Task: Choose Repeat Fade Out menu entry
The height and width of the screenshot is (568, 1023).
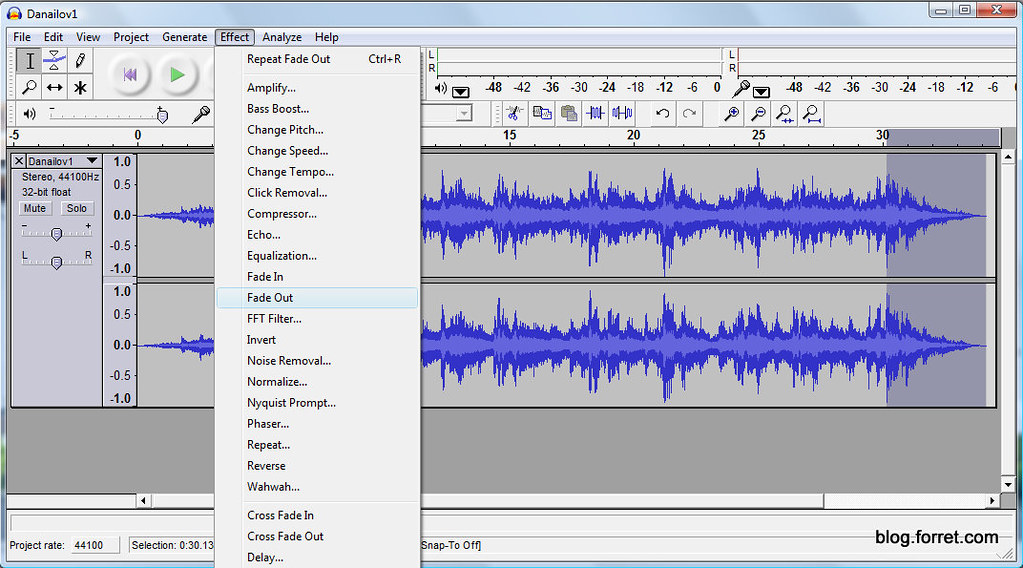Action: pyautogui.click(x=317, y=59)
